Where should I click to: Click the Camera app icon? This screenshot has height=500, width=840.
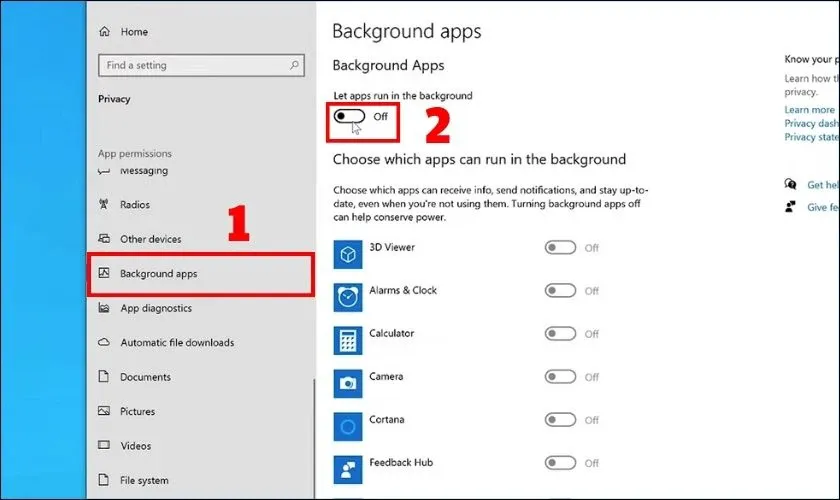(x=348, y=383)
